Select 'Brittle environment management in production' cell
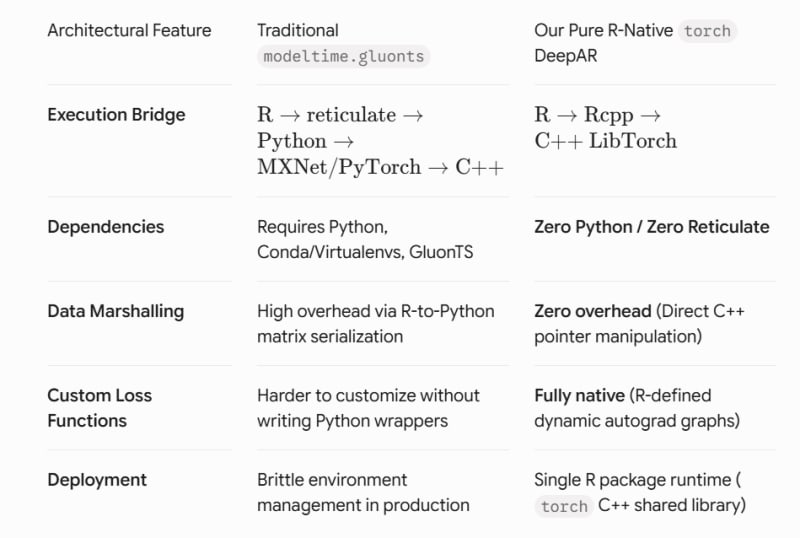This screenshot has height=538, width=800. pos(363,493)
